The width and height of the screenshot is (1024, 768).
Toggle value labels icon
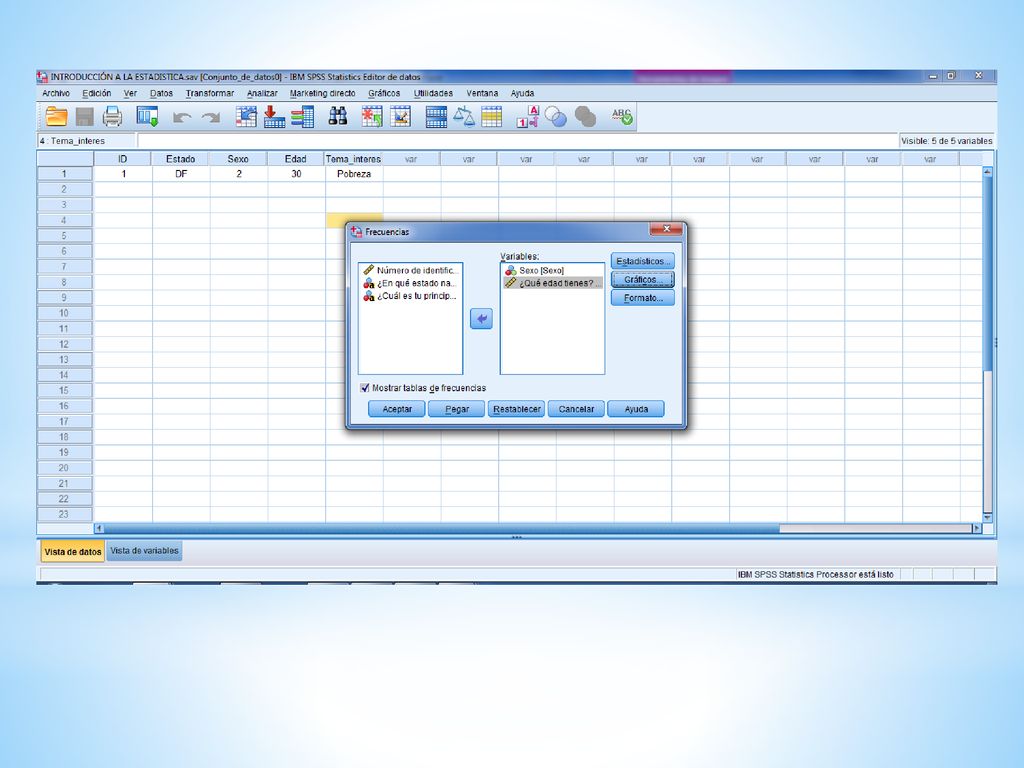click(x=527, y=117)
